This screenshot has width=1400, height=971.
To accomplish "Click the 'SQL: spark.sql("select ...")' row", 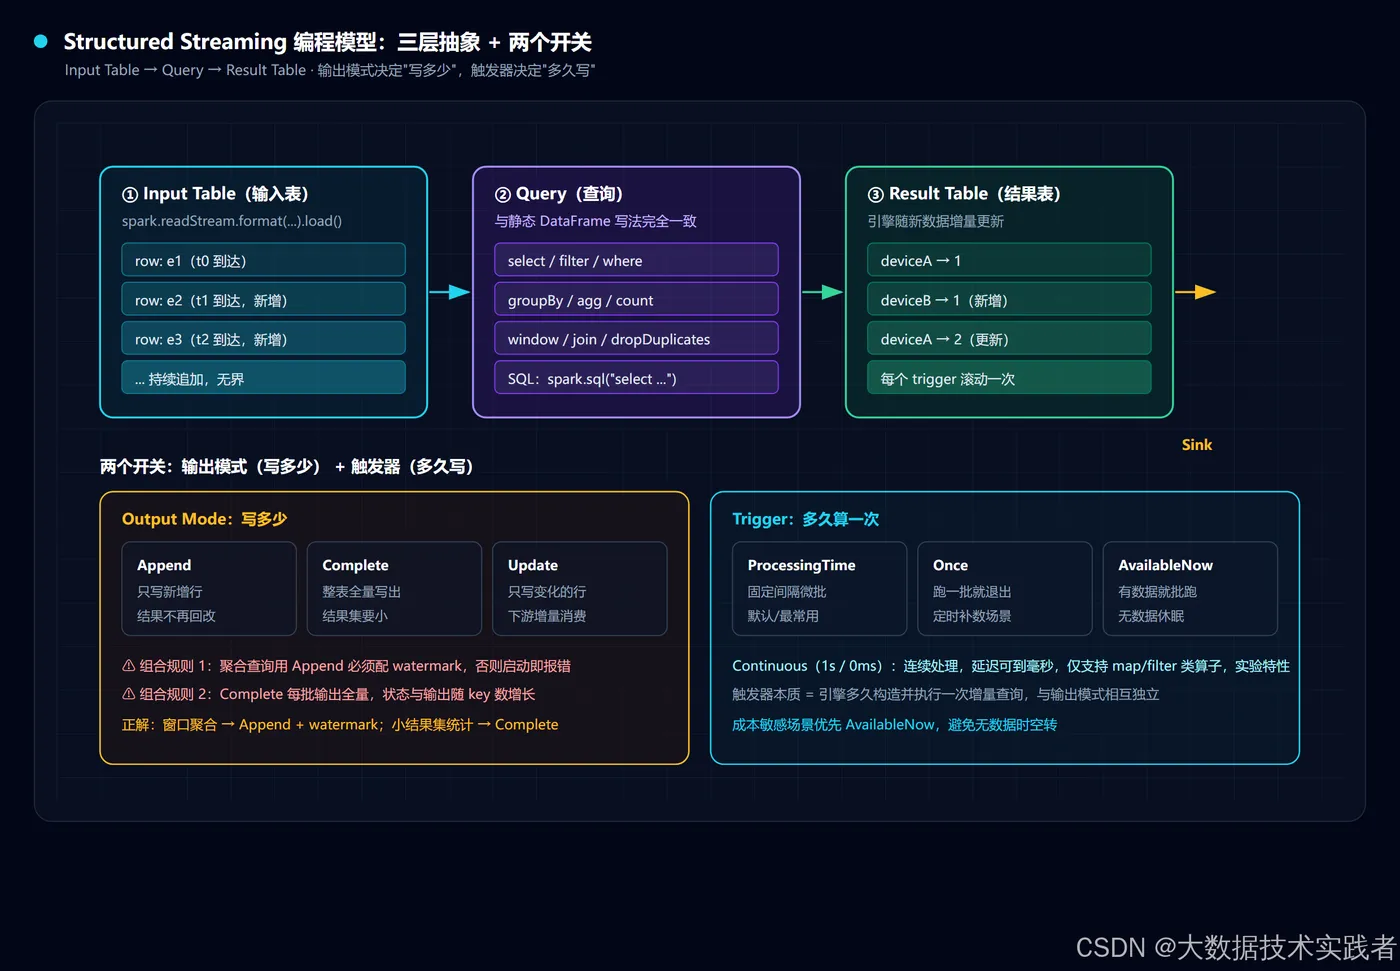I will [636, 378].
